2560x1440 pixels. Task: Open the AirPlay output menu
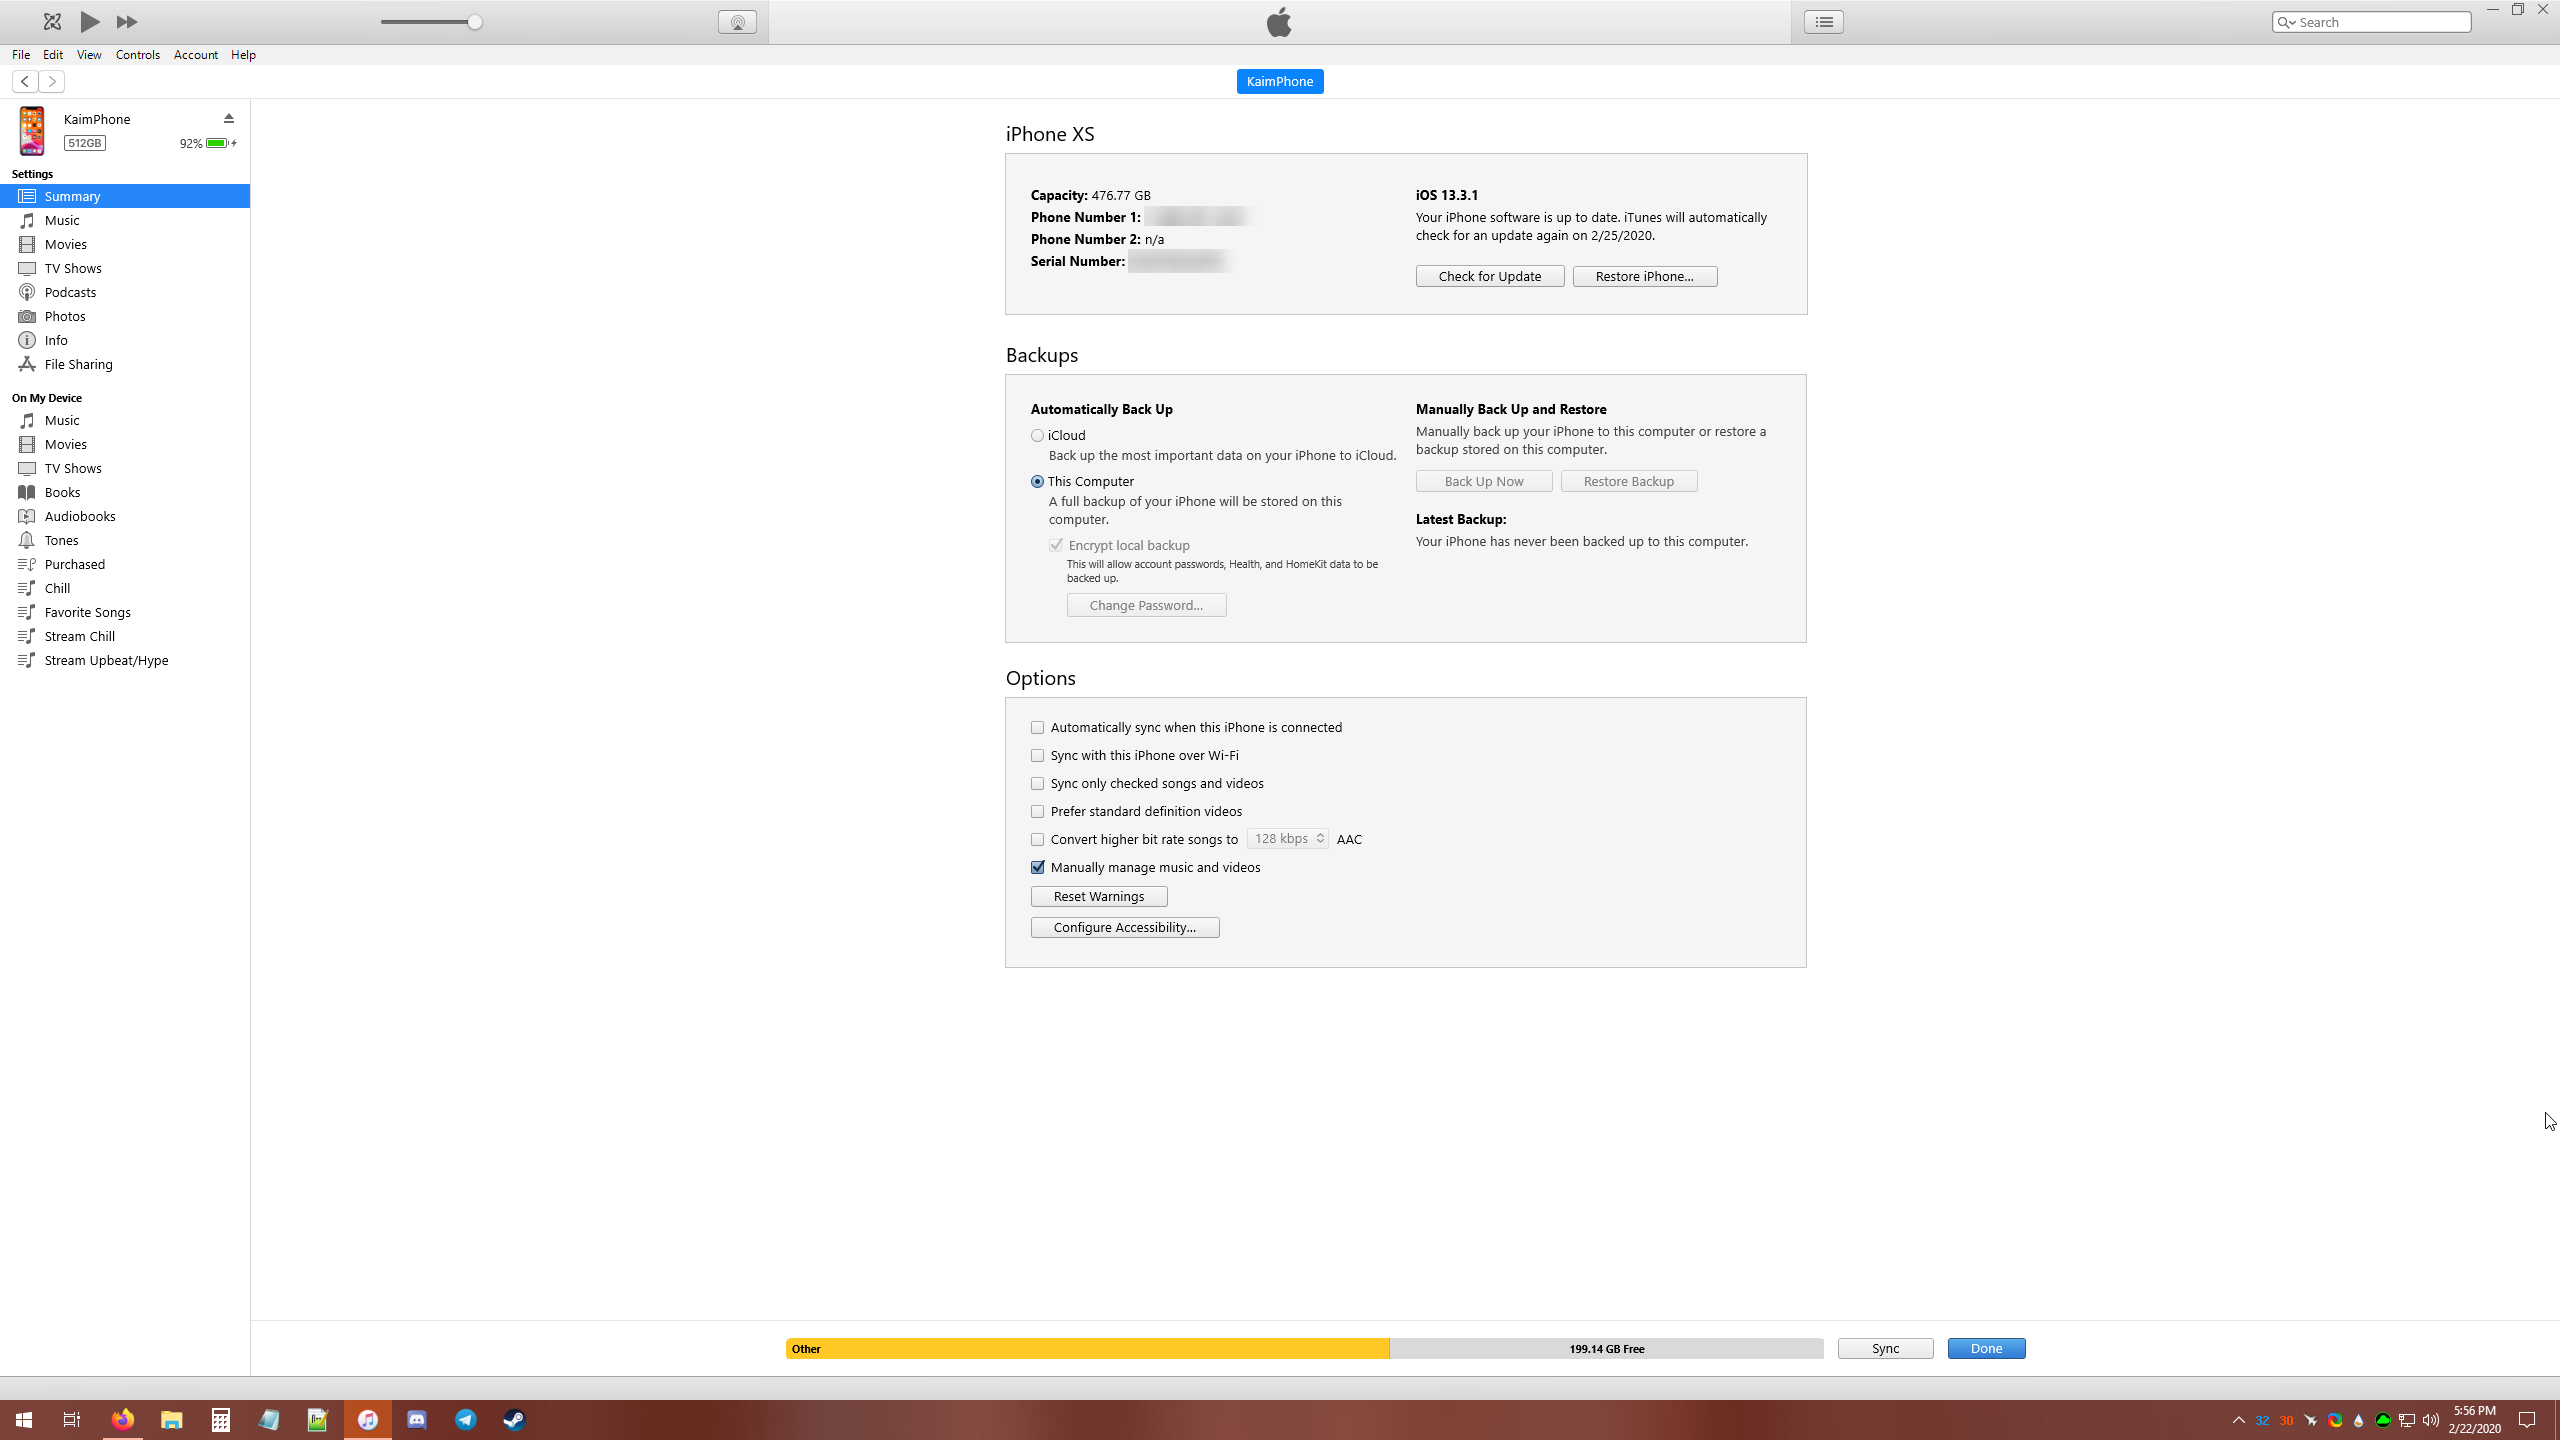tap(737, 22)
